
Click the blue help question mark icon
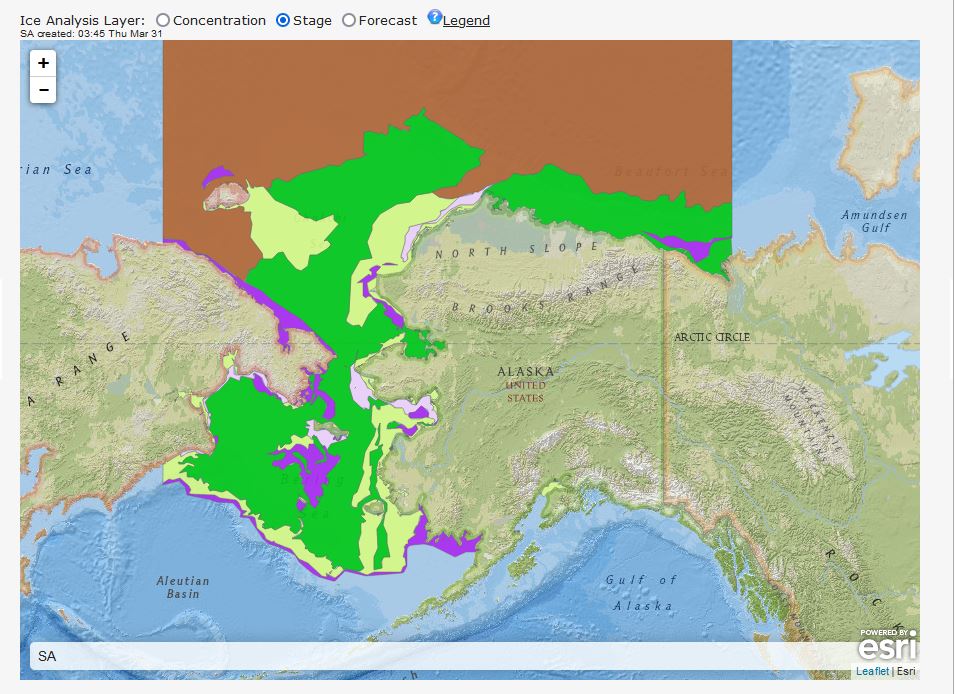[434, 17]
